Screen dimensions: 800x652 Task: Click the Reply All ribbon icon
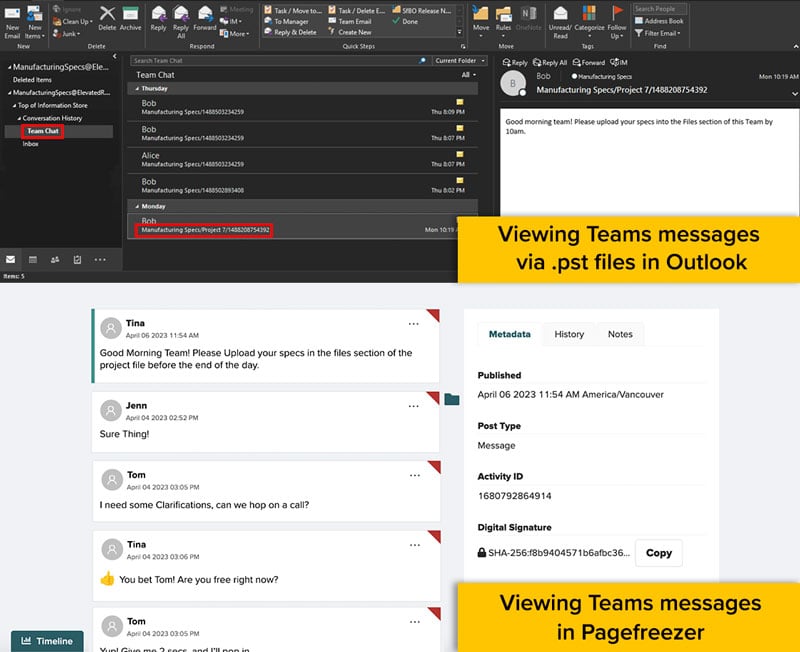(x=181, y=16)
